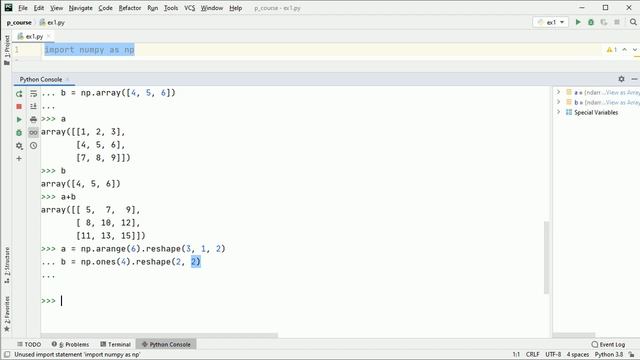Open the Window menu
Viewport: 640px width, 360px height.
tap(212, 8)
